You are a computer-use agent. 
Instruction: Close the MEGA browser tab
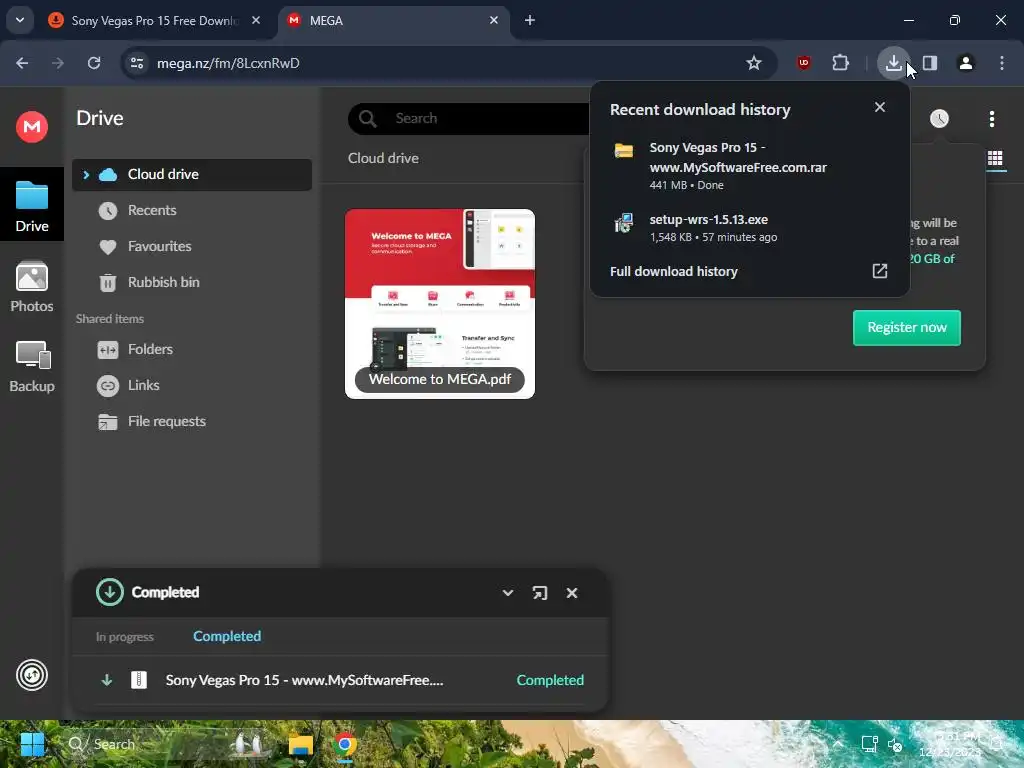point(494,20)
